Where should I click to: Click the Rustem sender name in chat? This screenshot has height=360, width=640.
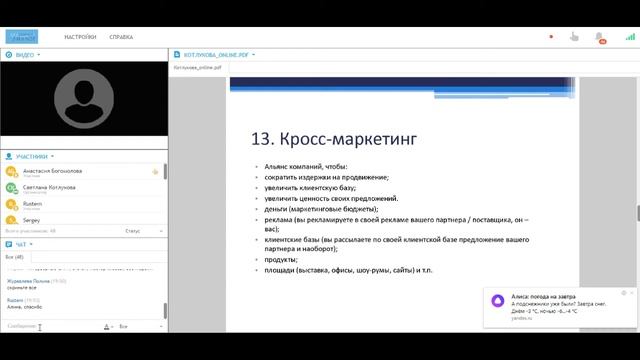tap(15, 300)
